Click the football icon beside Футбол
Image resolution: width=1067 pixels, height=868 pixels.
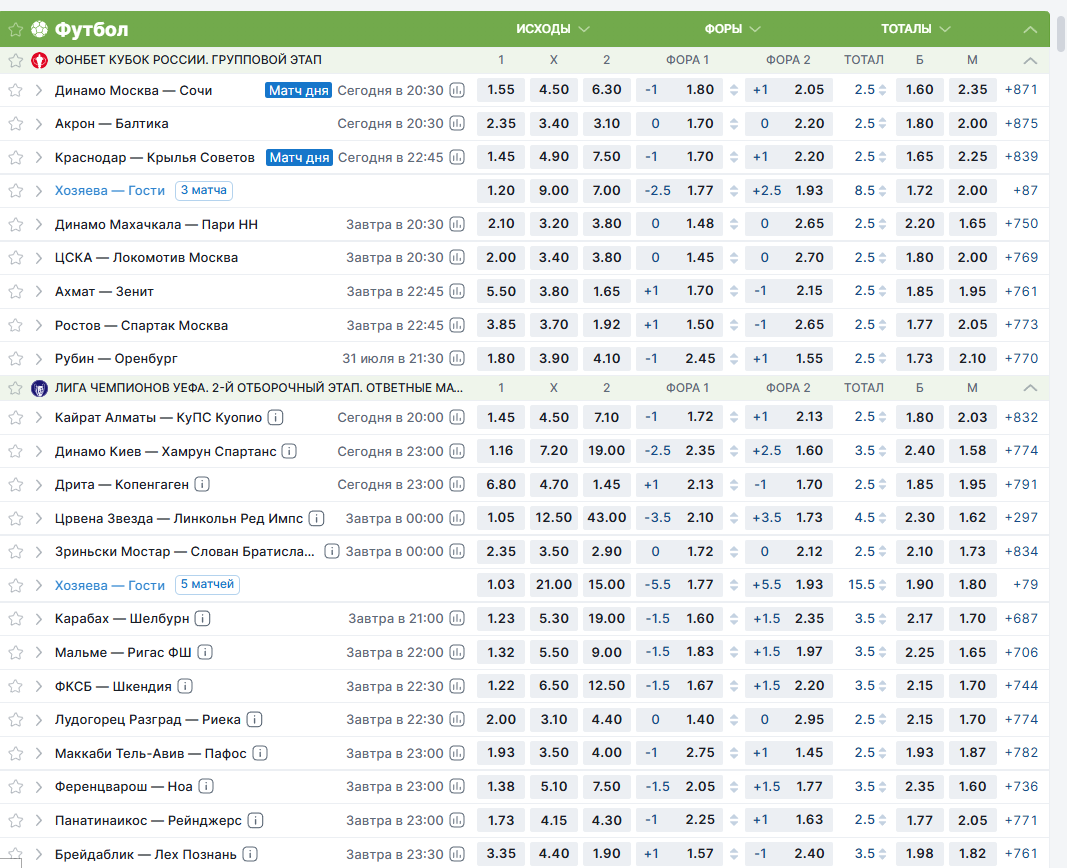(x=39, y=29)
